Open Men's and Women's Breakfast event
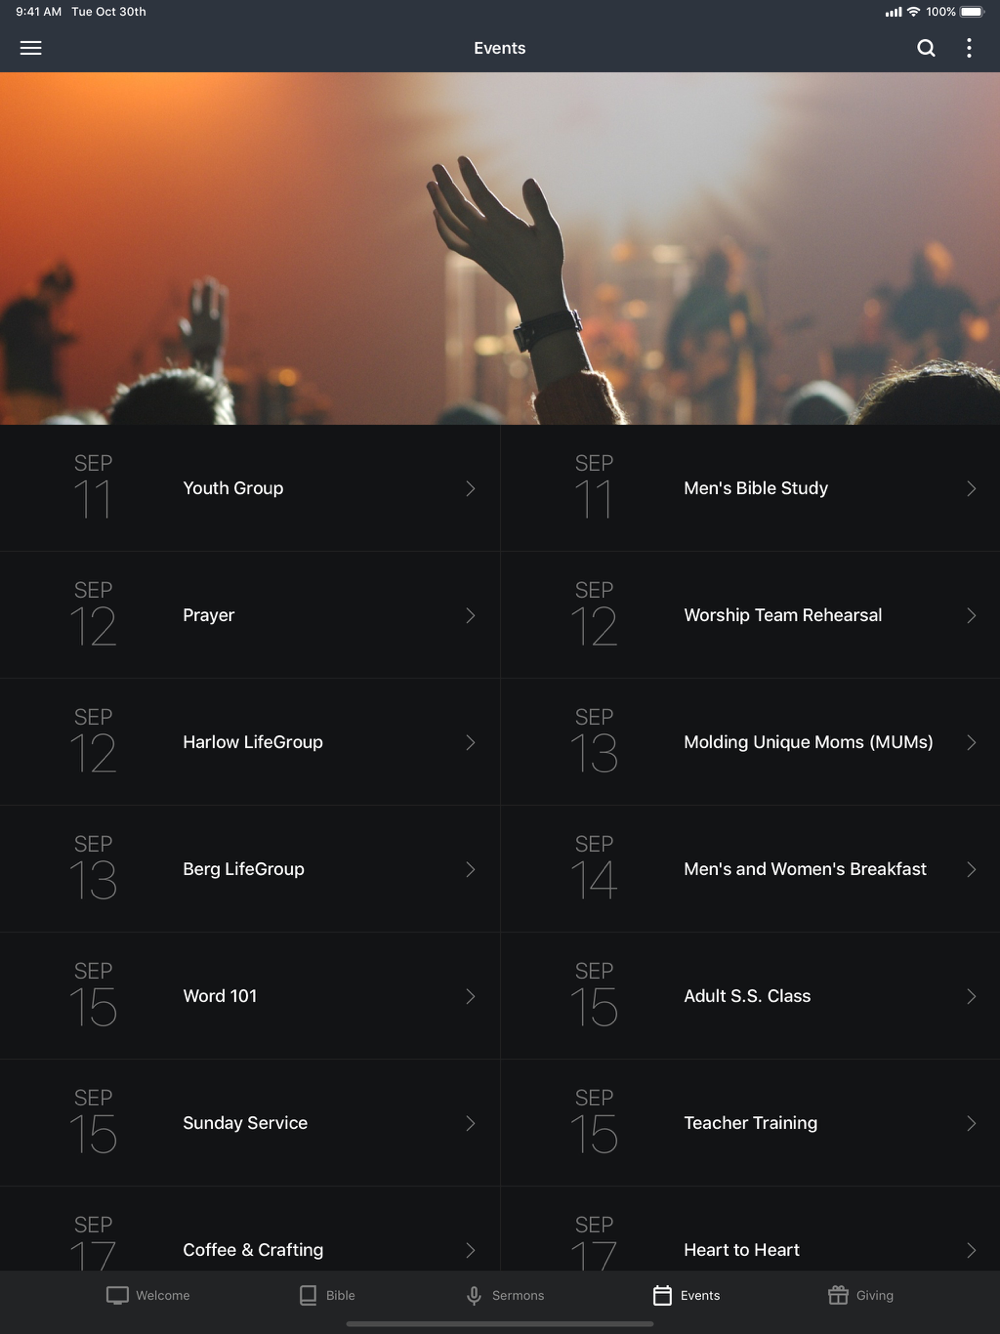This screenshot has height=1334, width=1000. click(x=750, y=869)
